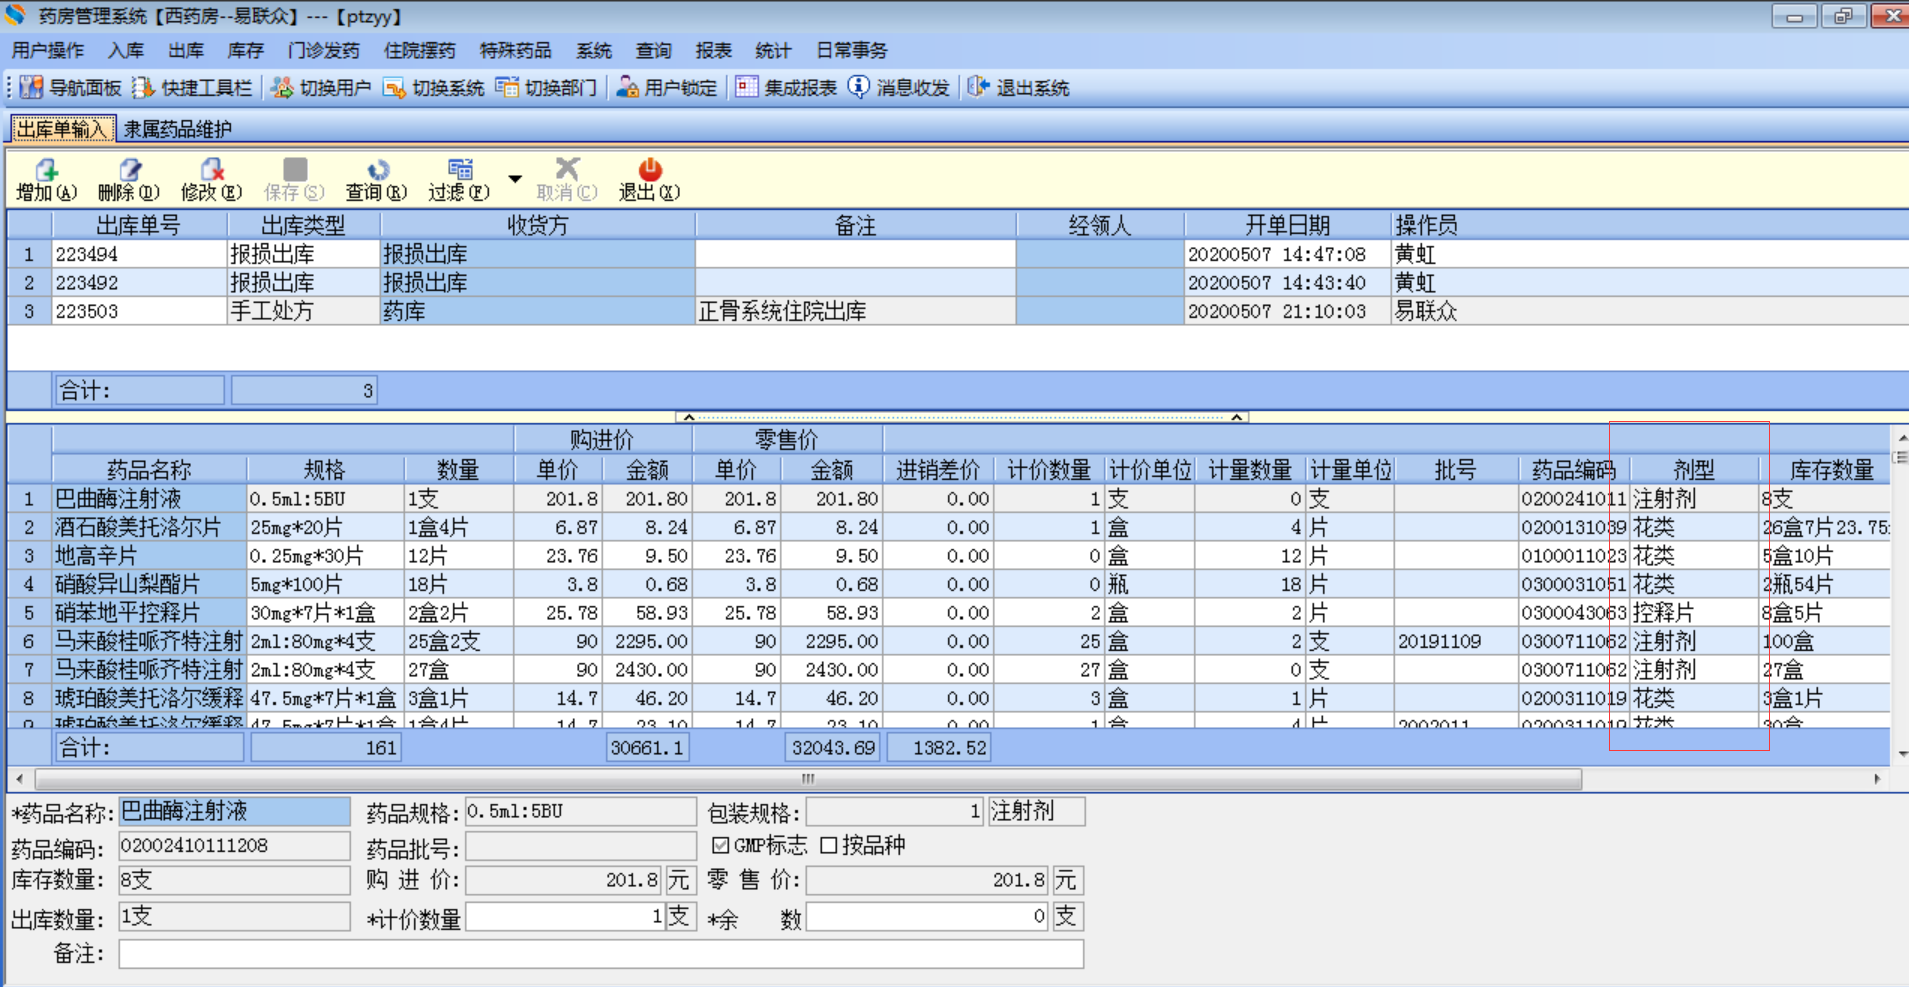The image size is (1909, 987).
Task: Click the 保存(S) save icon
Action: (294, 169)
